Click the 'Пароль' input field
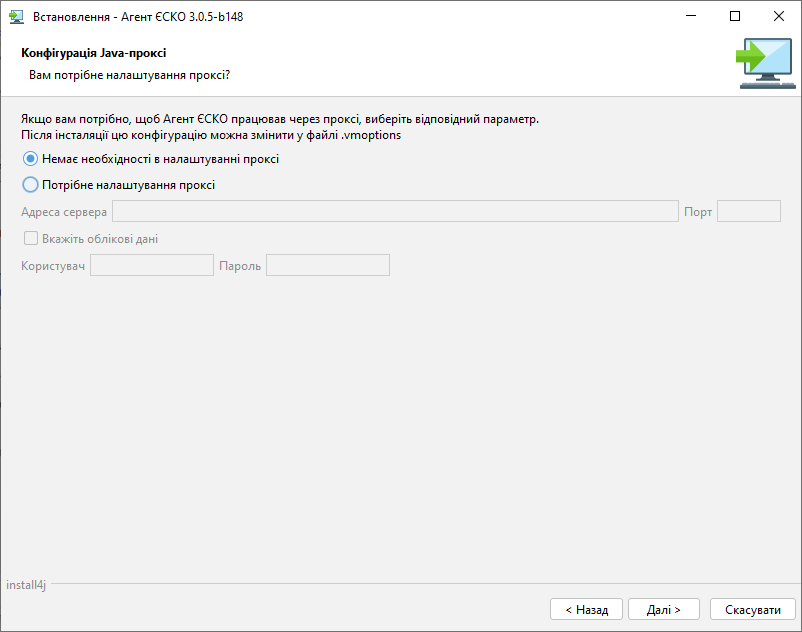802x632 pixels. pos(328,265)
